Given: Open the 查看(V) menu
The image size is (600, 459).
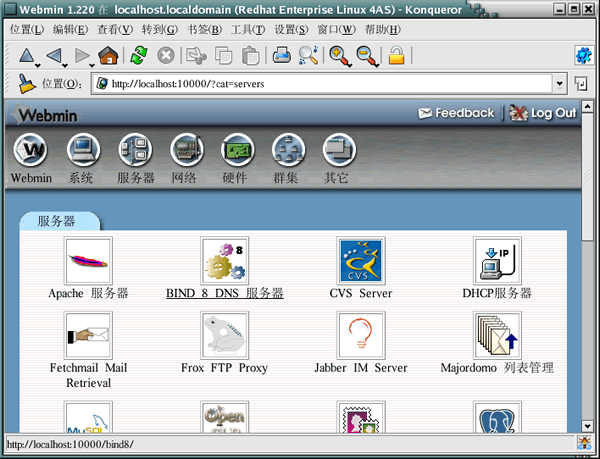Looking at the screenshot, I should tap(115, 29).
